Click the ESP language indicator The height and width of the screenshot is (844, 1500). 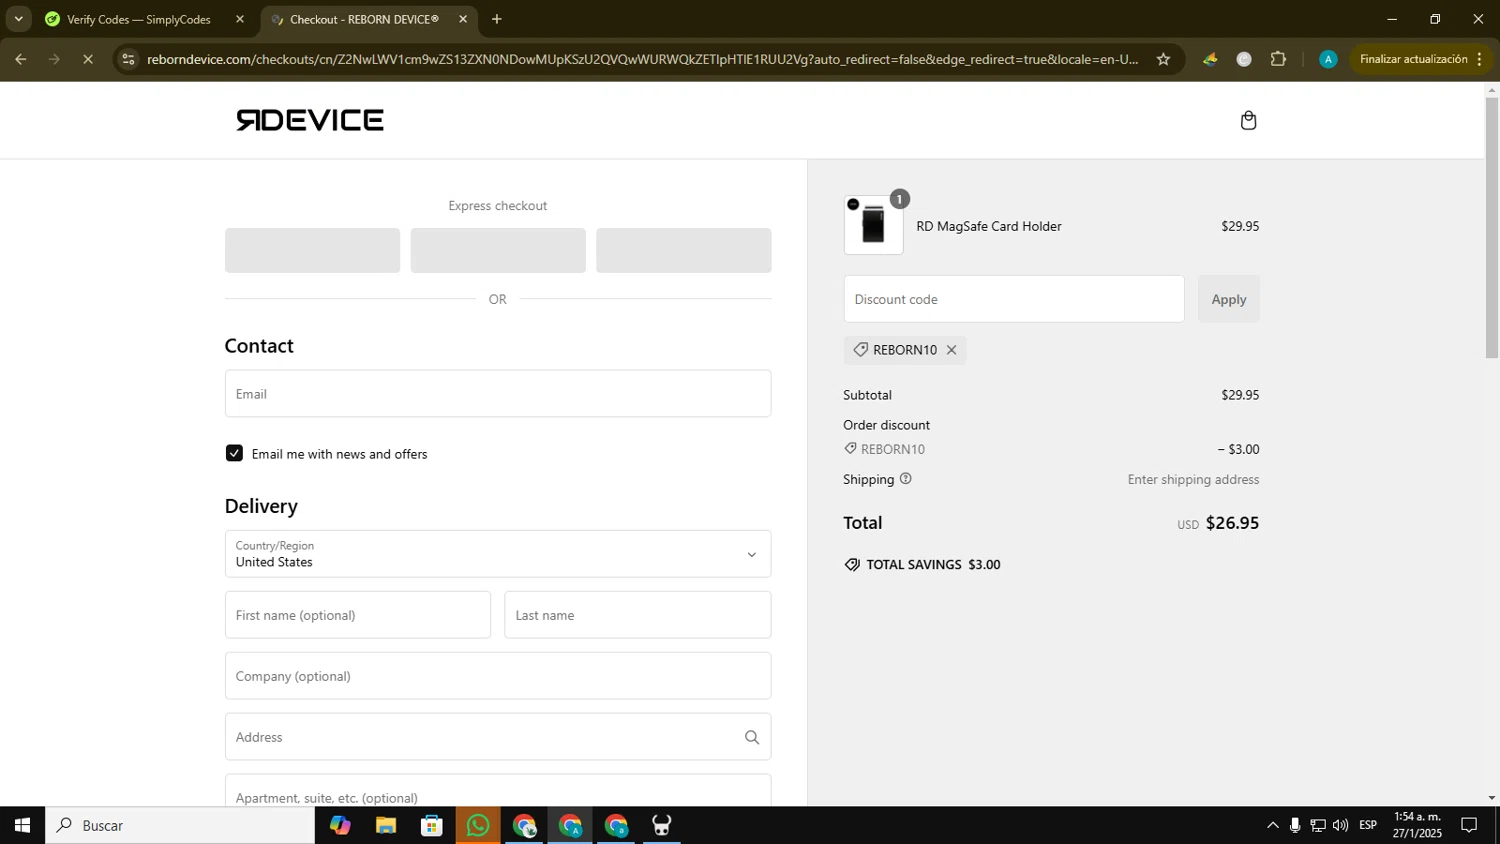1368,825
